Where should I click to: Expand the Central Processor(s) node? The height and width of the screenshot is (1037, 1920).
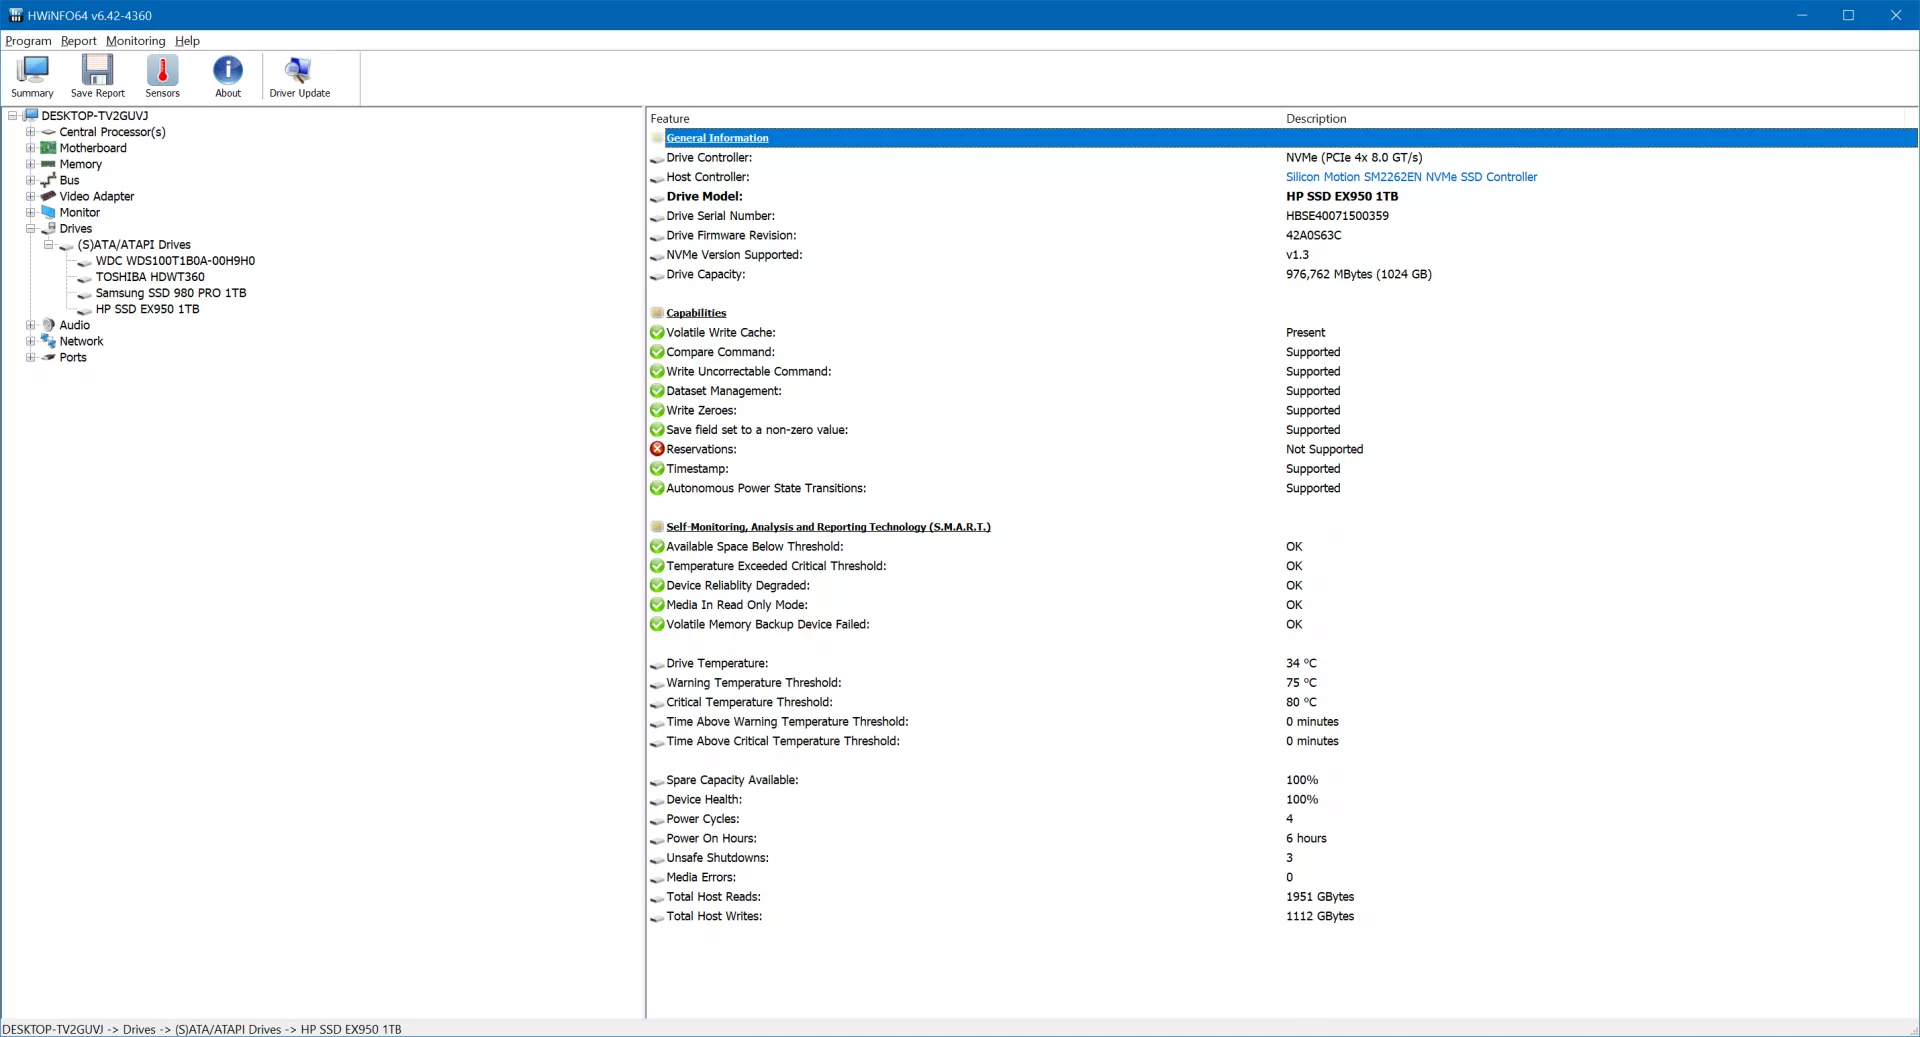[30, 132]
